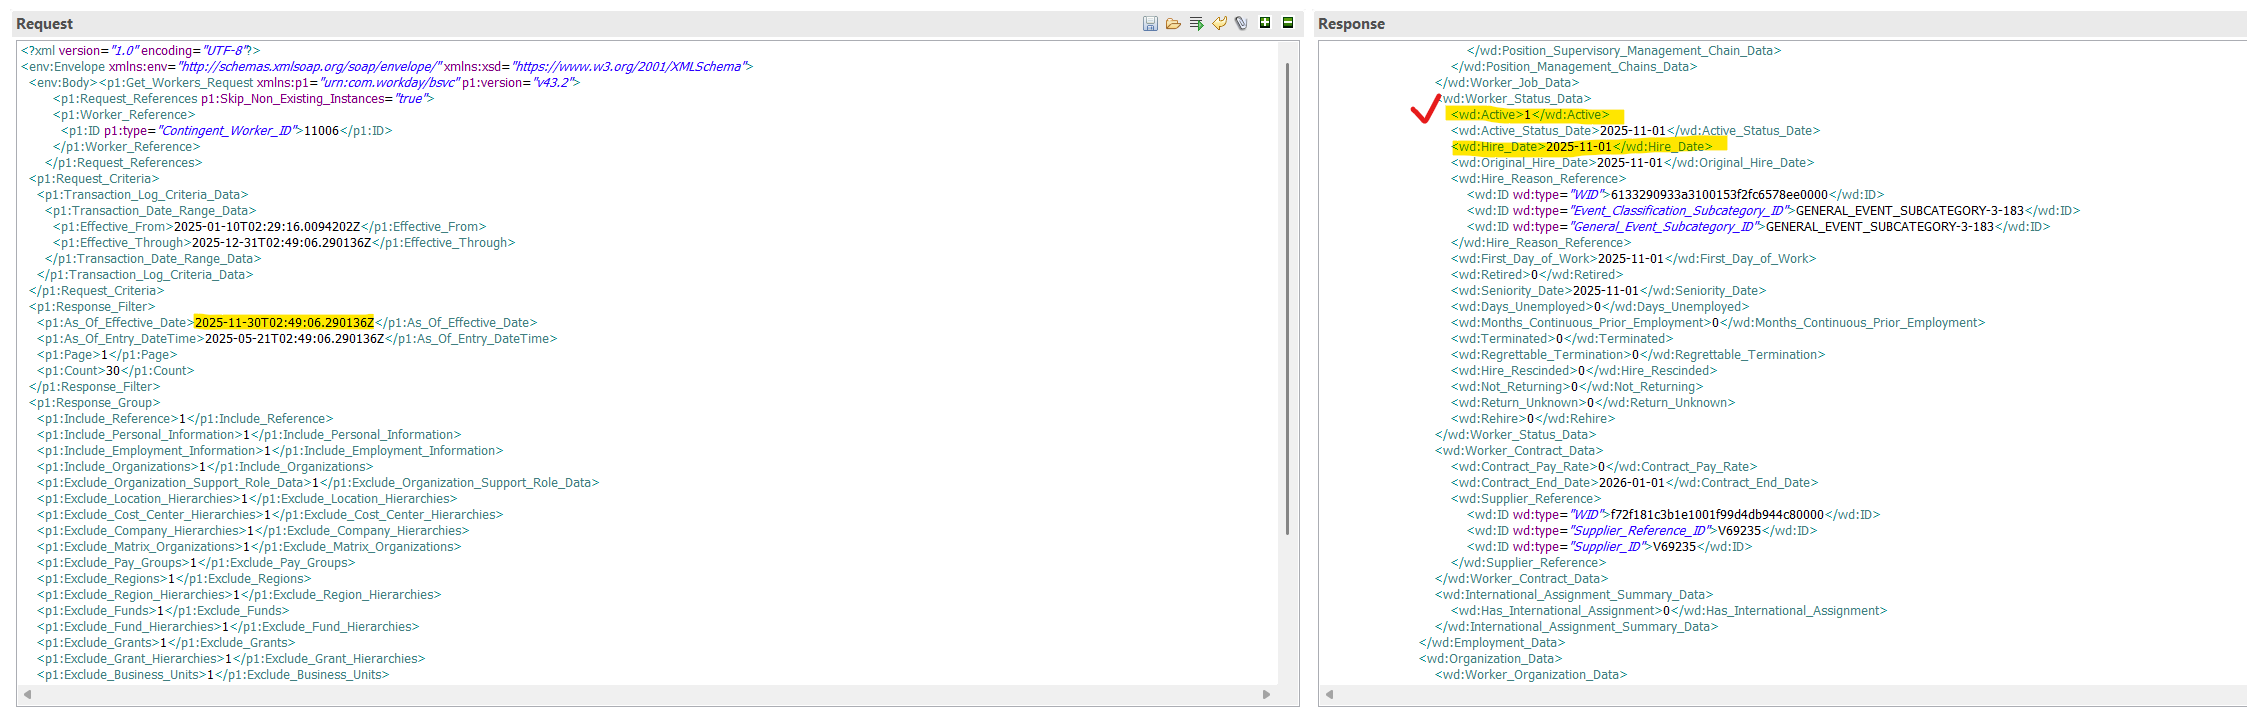This screenshot has height=722, width=2247.
Task: Click the Exclude_Business_Units line
Action: click(x=213, y=674)
